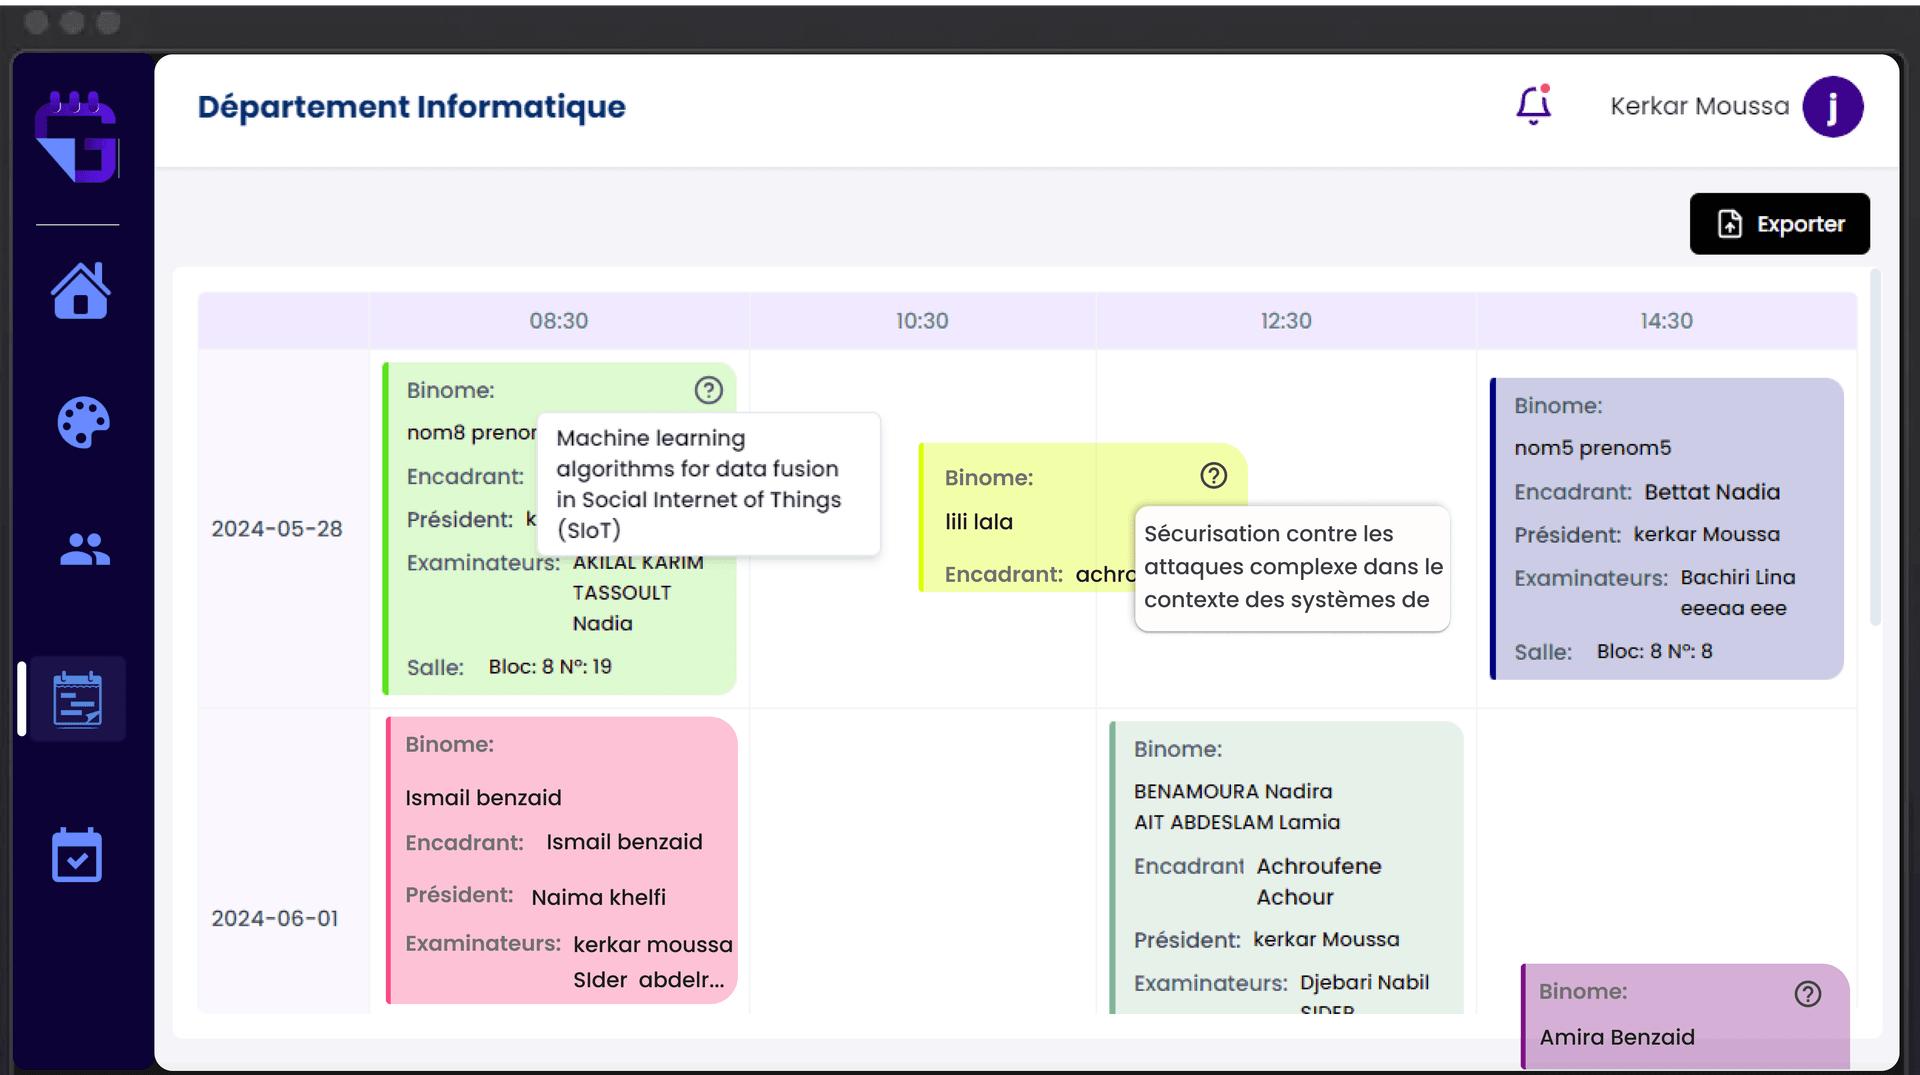Open the theme palette icon
This screenshot has height=1075, width=1920.
(82, 422)
